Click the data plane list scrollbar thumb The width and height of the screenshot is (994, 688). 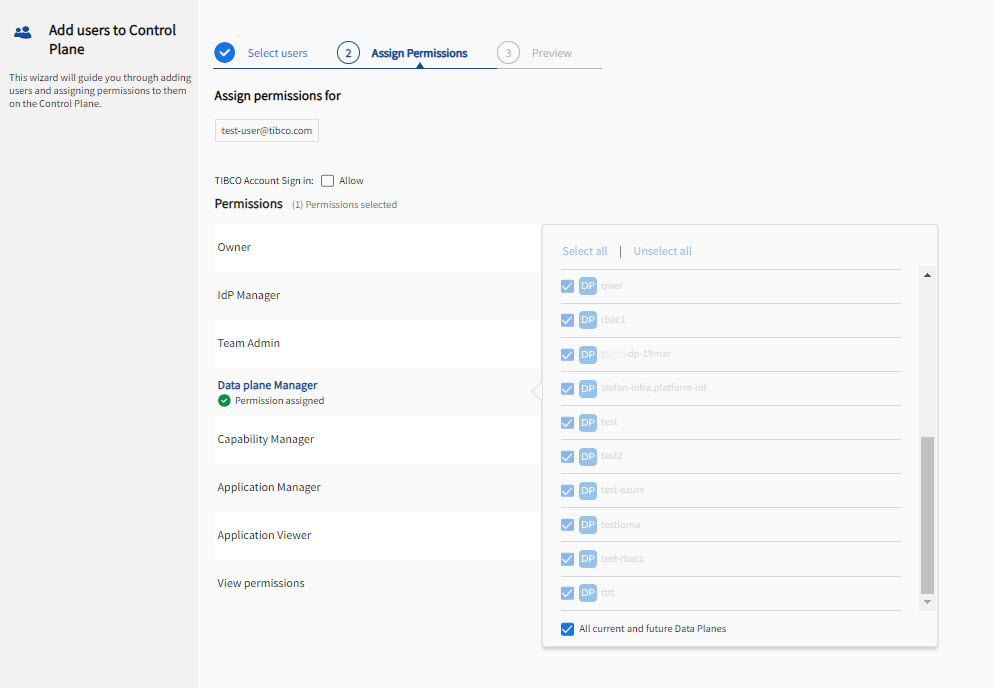927,515
